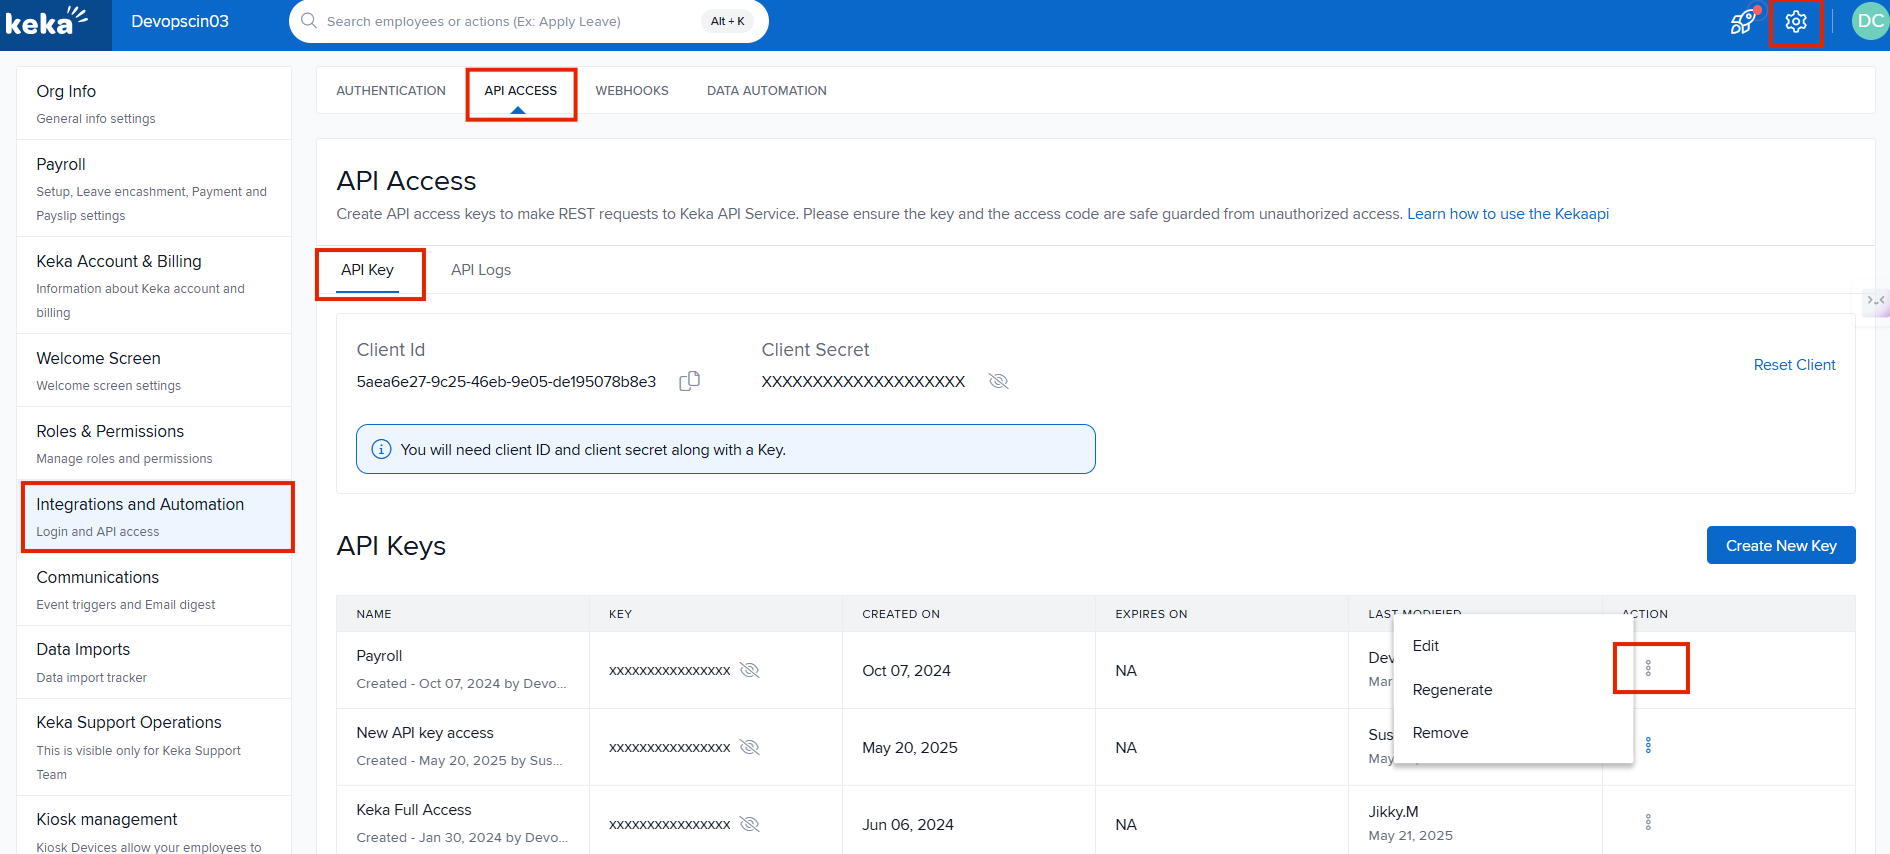Image resolution: width=1890 pixels, height=854 pixels.
Task: Show the Keka Full Access key
Action: [749, 824]
